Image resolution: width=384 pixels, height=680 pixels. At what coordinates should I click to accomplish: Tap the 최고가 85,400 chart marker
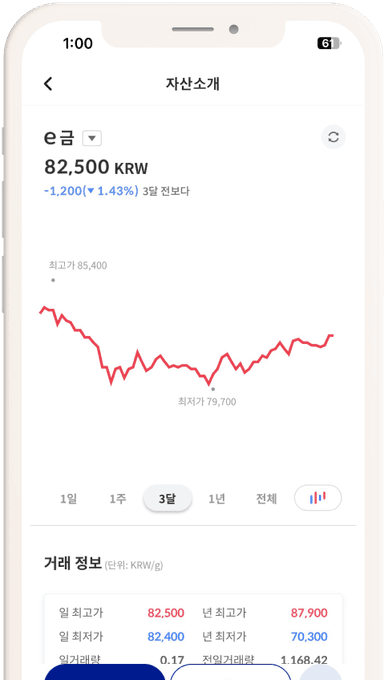click(78, 265)
